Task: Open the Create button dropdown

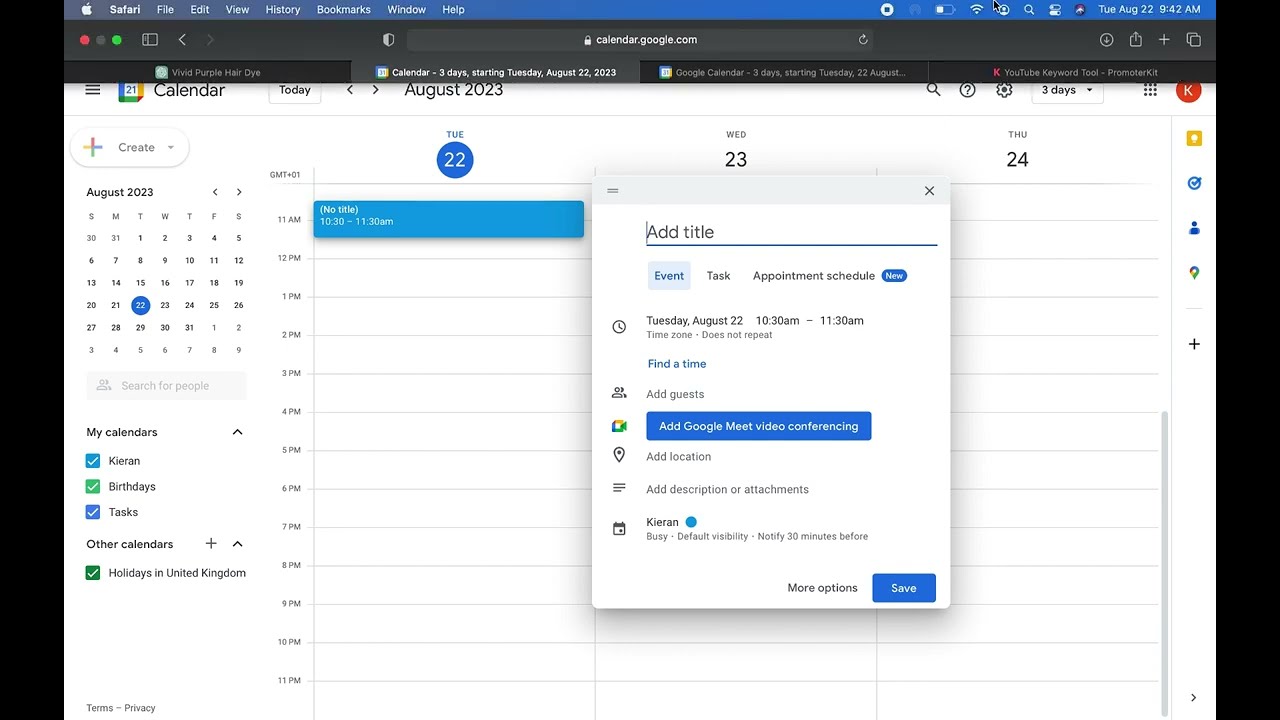Action: [170, 148]
